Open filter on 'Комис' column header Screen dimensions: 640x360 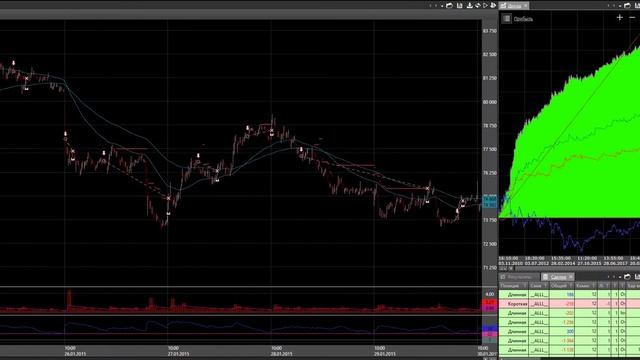594,286
